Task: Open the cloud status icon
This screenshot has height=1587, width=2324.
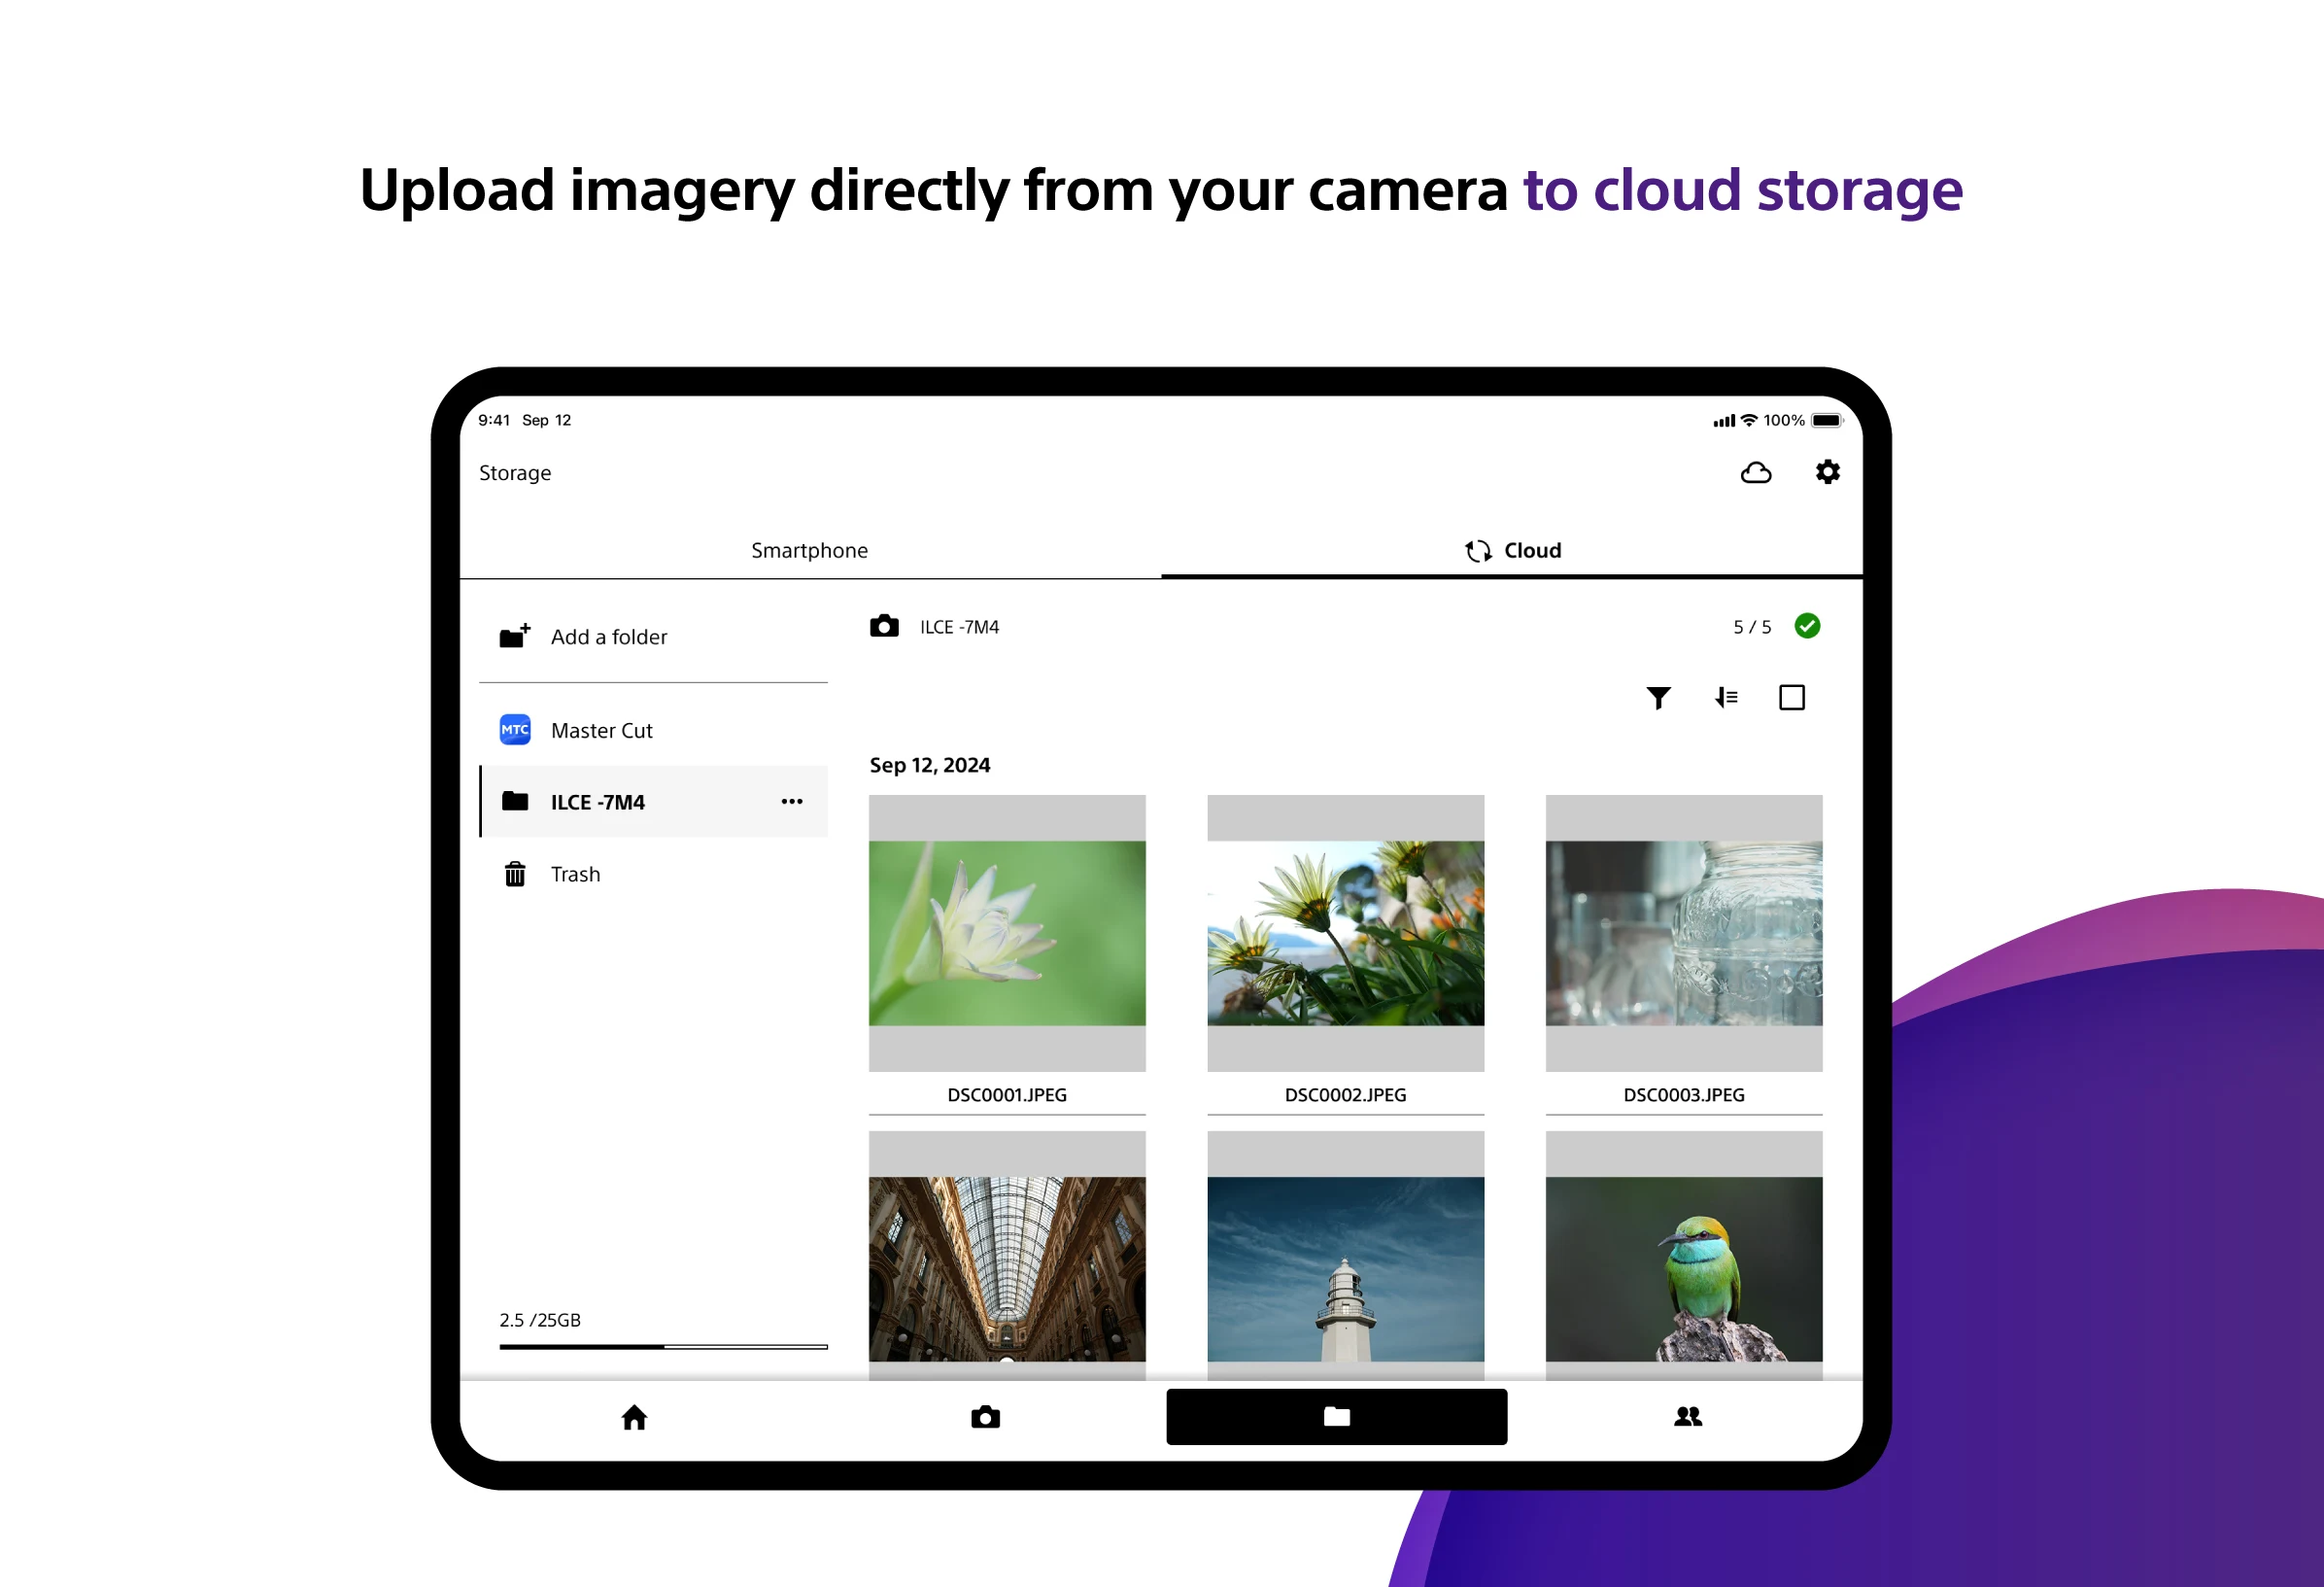Action: click(x=1756, y=473)
